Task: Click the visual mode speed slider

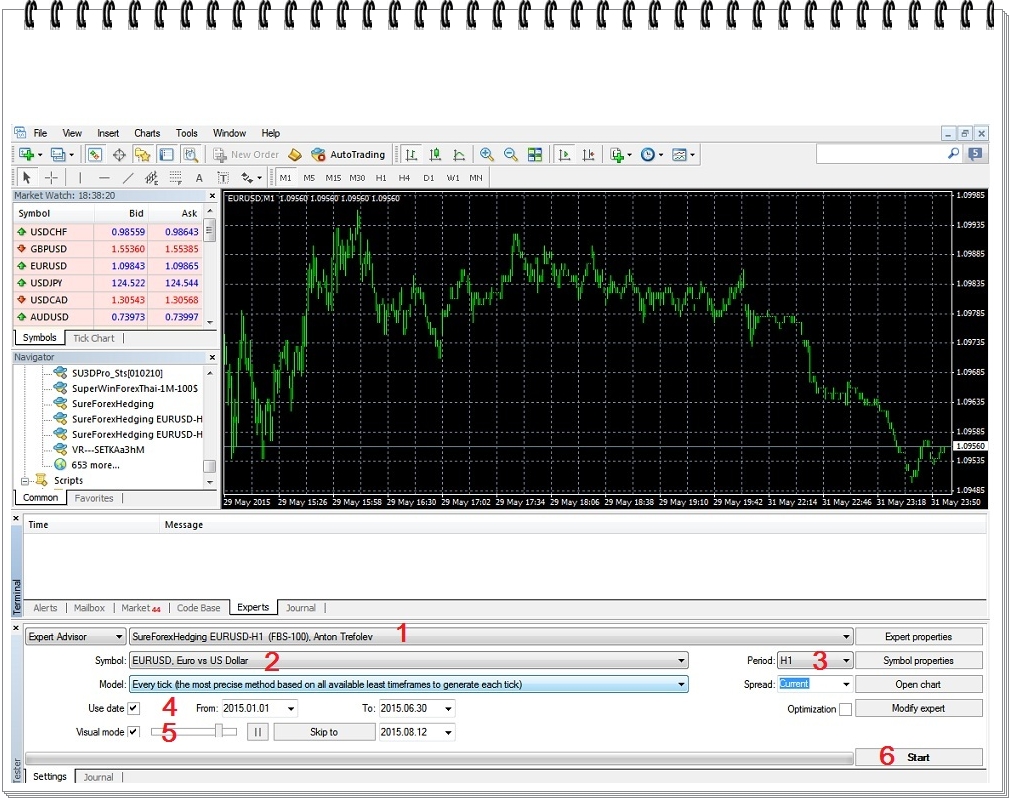Action: click(193, 732)
